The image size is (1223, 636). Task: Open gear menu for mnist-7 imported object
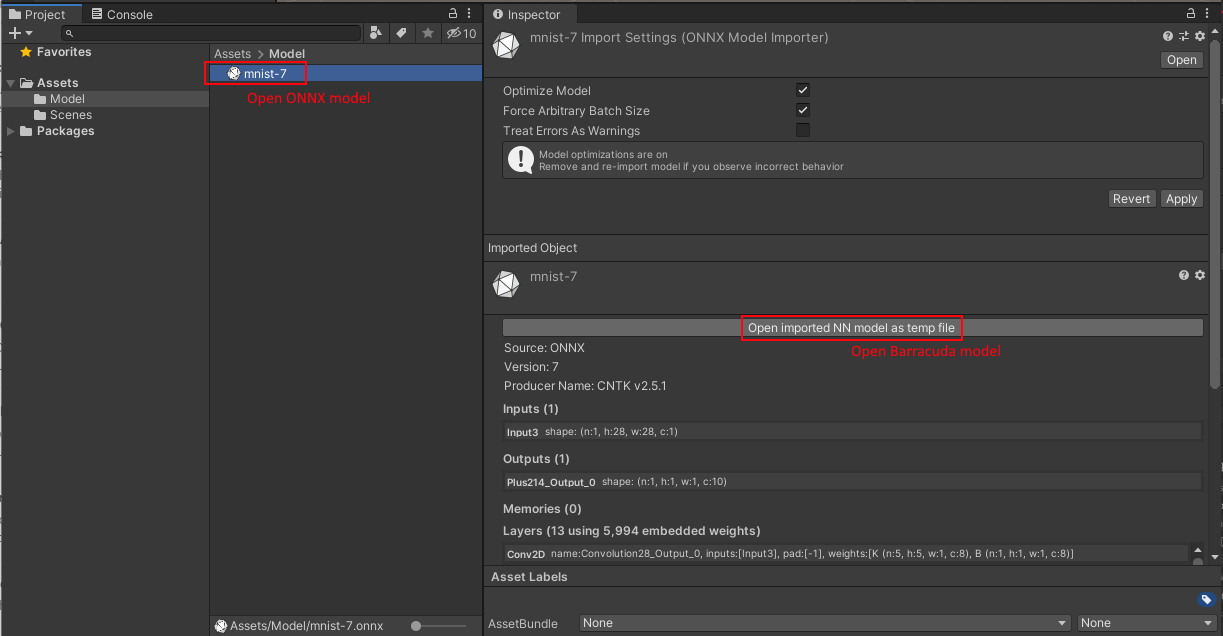coord(1200,275)
